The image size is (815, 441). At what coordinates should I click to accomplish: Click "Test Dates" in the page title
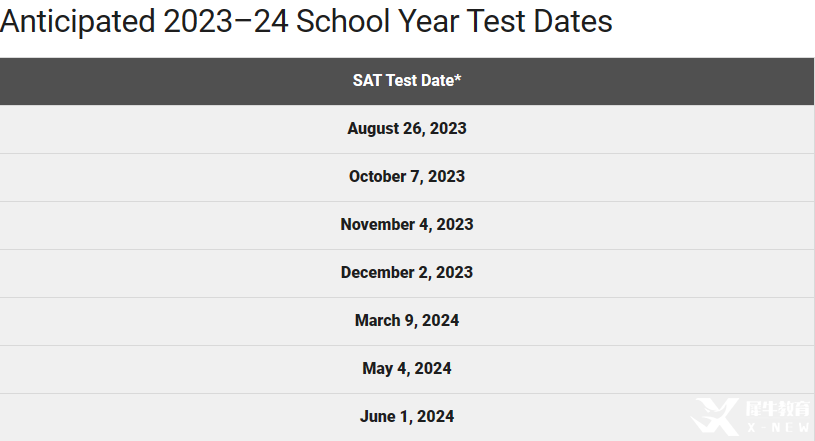[x=540, y=21]
